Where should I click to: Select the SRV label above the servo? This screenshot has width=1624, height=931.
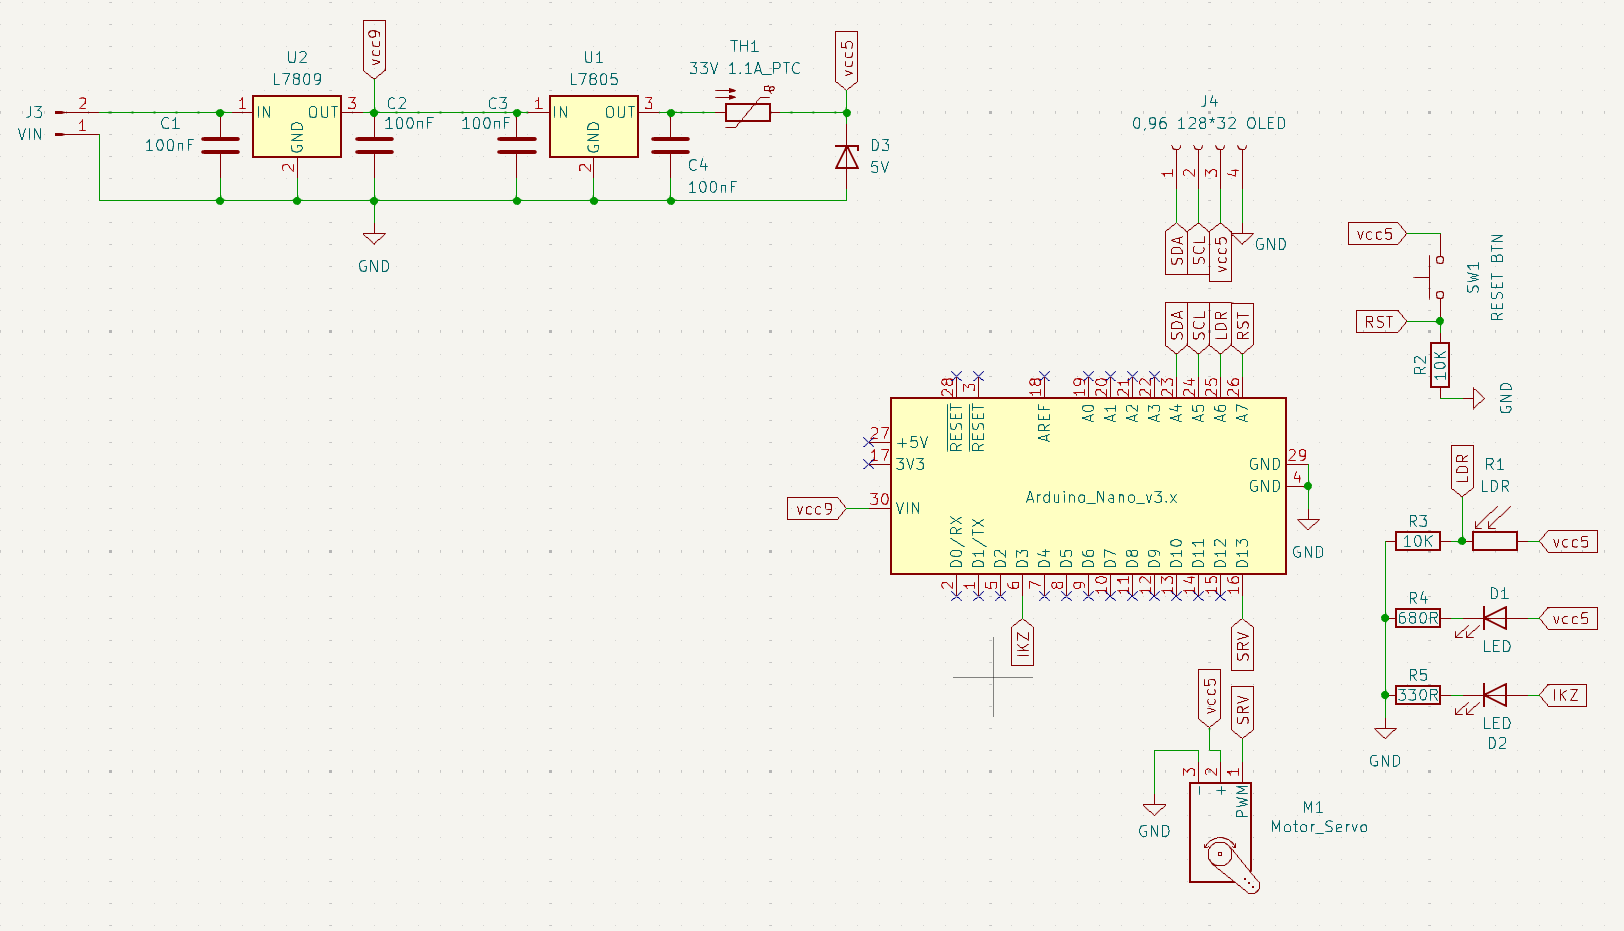click(x=1242, y=711)
